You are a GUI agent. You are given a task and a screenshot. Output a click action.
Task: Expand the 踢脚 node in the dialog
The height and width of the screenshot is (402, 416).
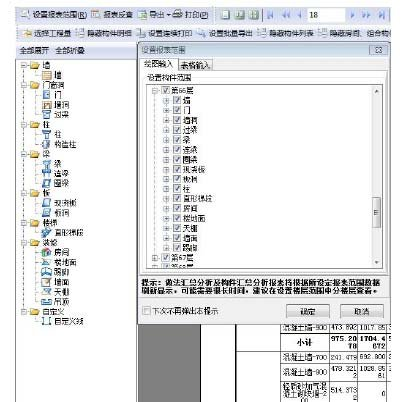[x=166, y=248]
